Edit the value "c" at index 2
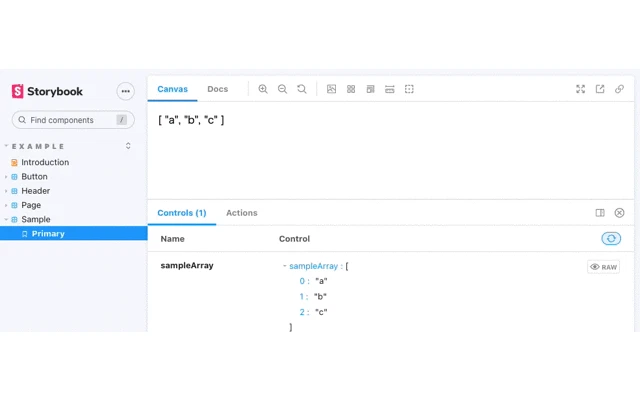The width and height of the screenshot is (640, 400). click(321, 312)
